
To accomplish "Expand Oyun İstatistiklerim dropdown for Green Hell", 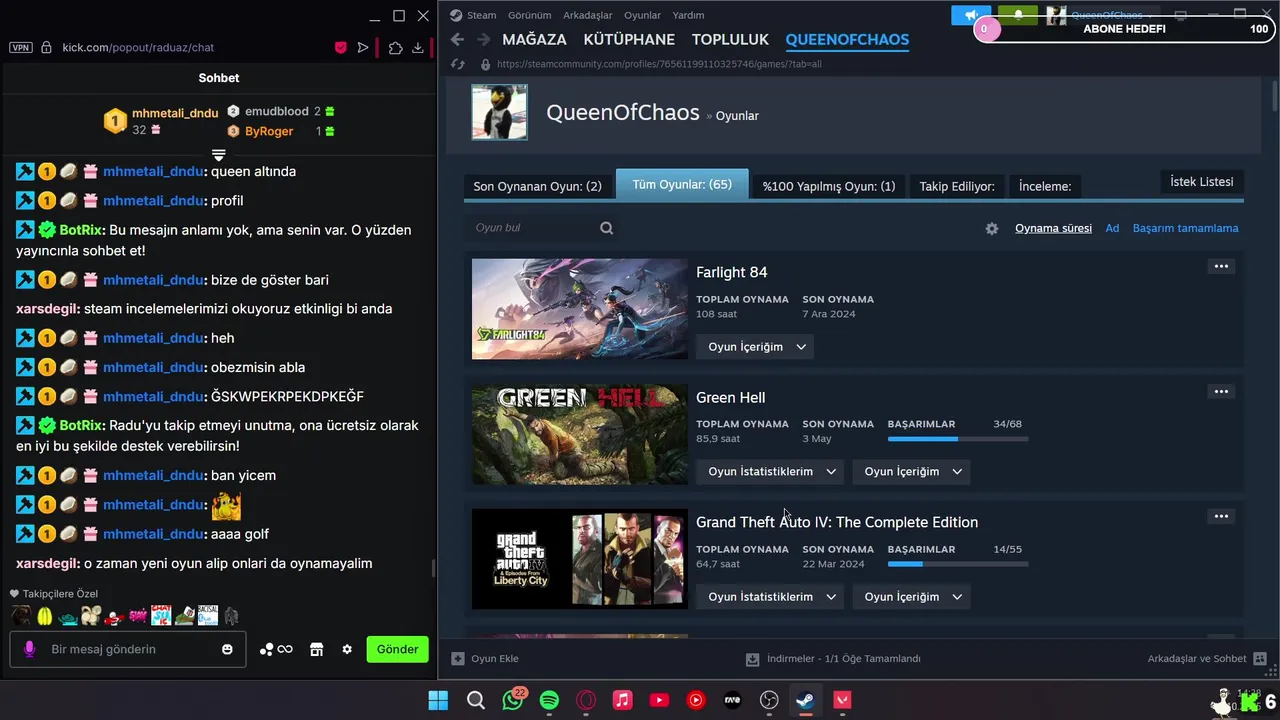I will coord(770,472).
